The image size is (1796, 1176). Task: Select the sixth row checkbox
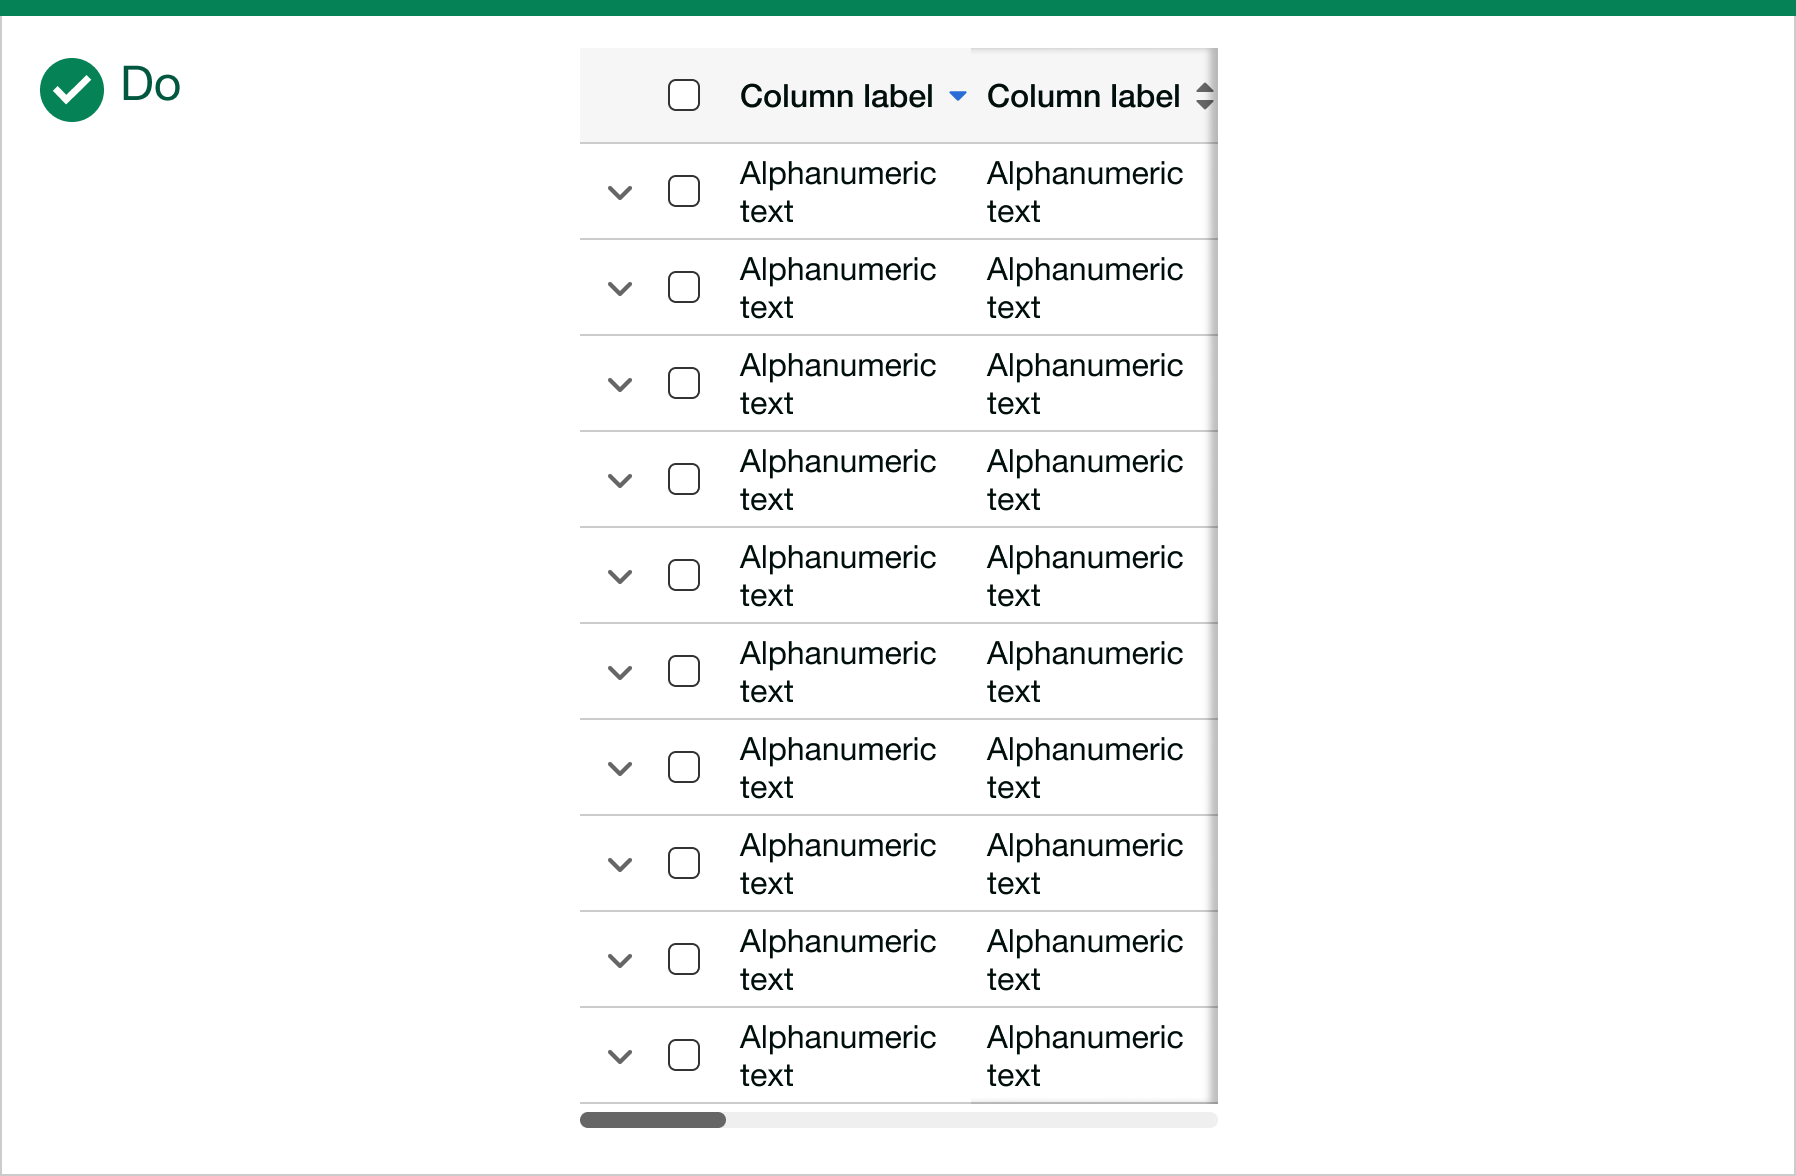pyautogui.click(x=684, y=671)
